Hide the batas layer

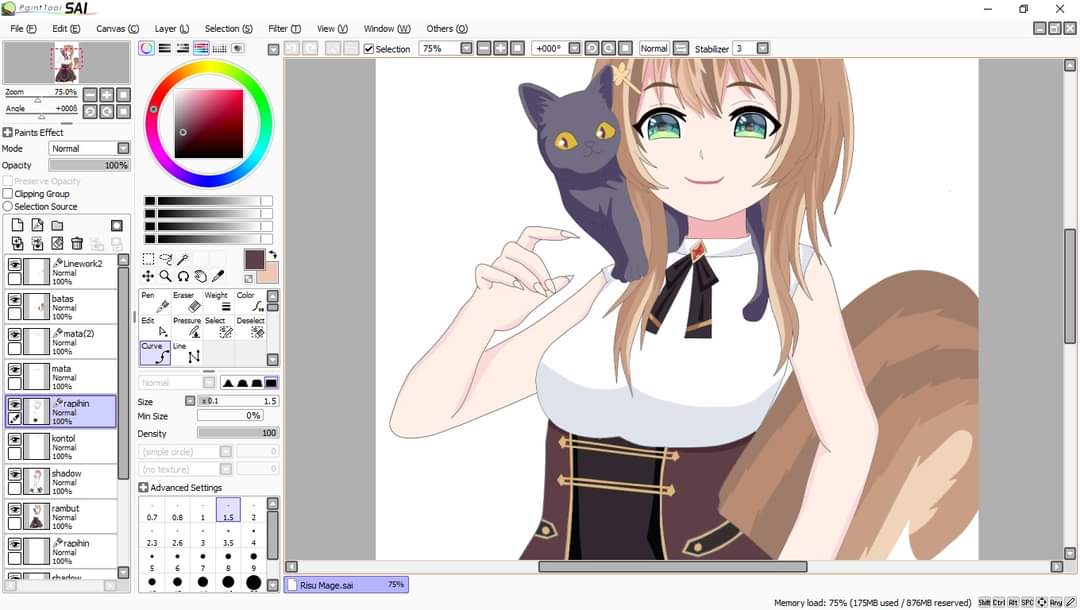(x=14, y=299)
